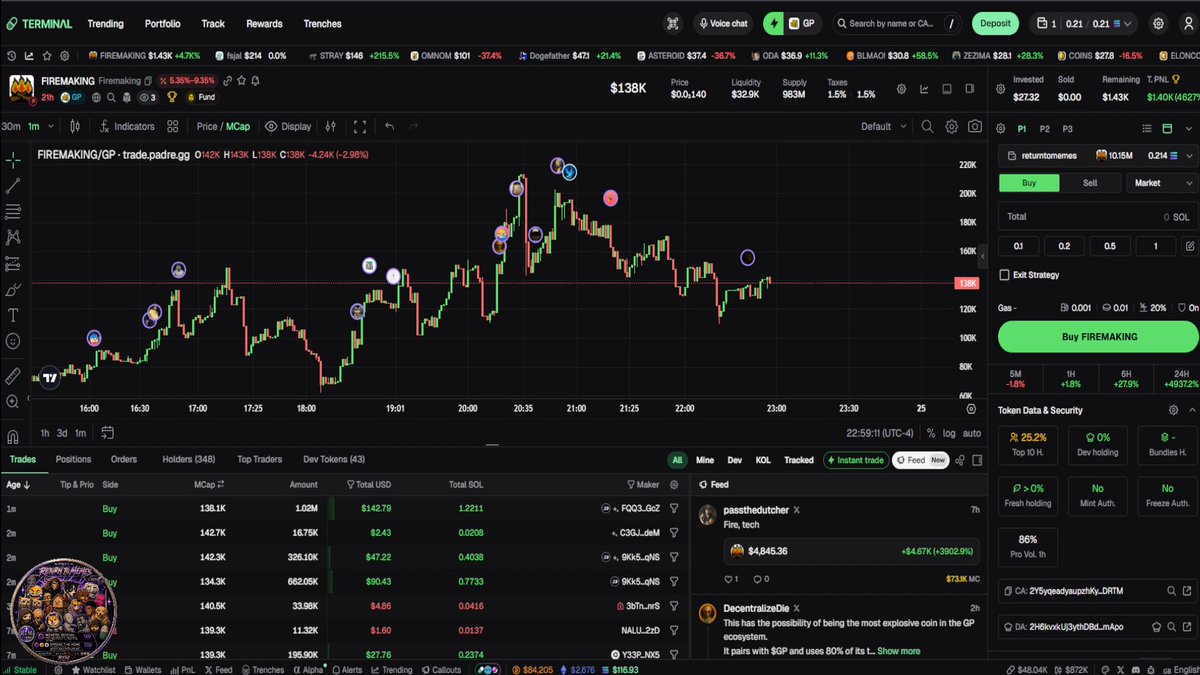
Task: Open the emoji sticker tool
Action: point(13,341)
